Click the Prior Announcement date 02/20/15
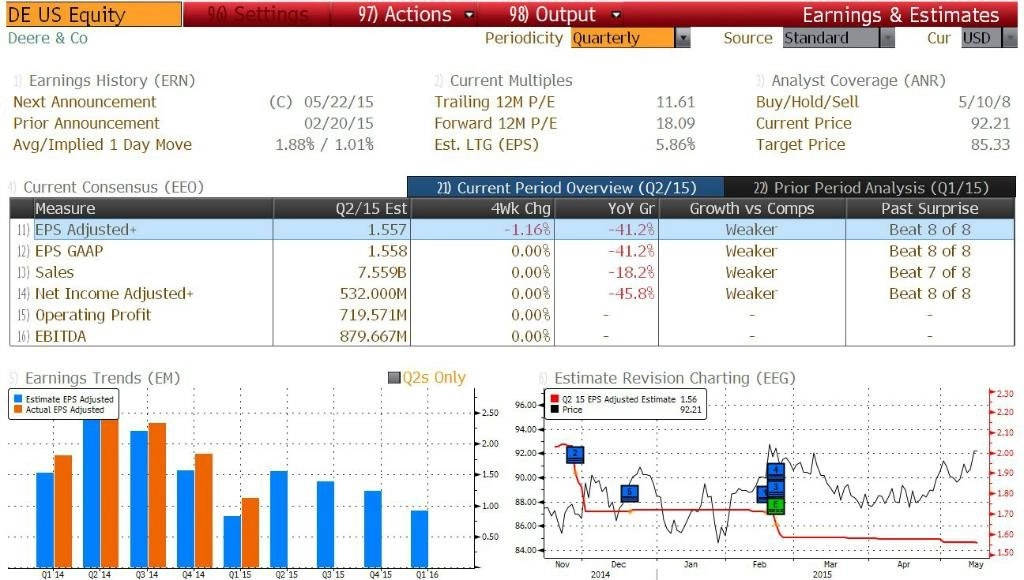This screenshot has width=1024, height=580. coord(338,123)
